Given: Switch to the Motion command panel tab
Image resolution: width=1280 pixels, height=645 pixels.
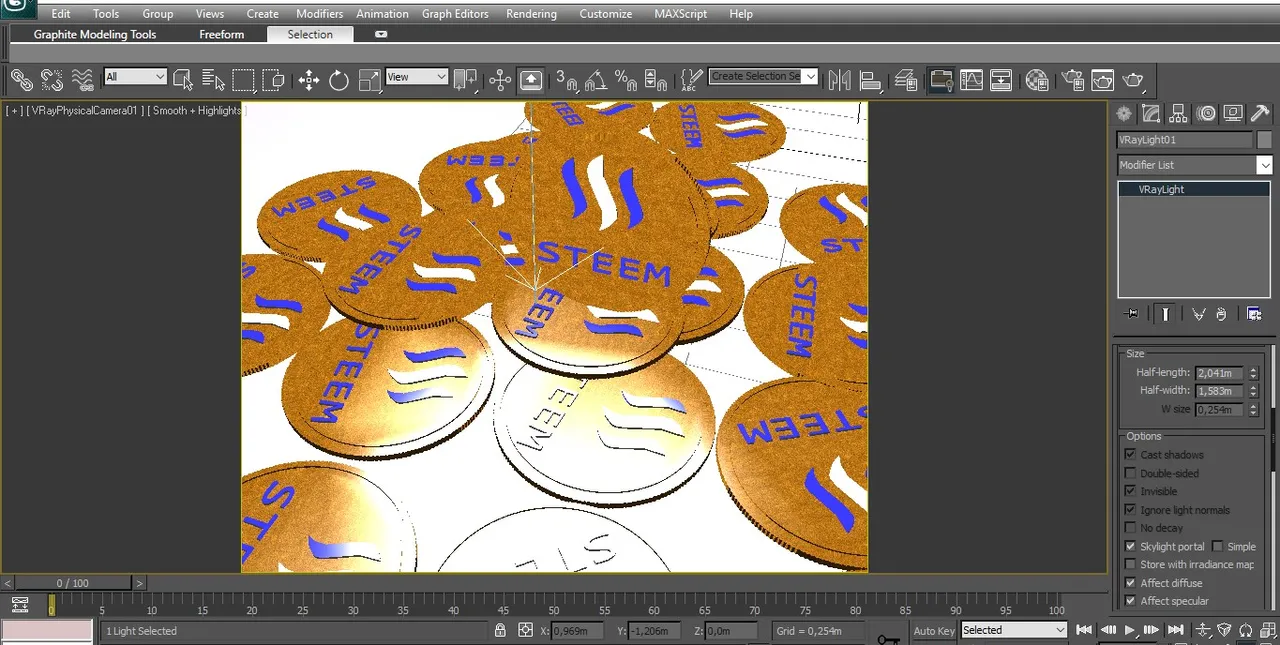Looking at the screenshot, I should pyautogui.click(x=1206, y=114).
